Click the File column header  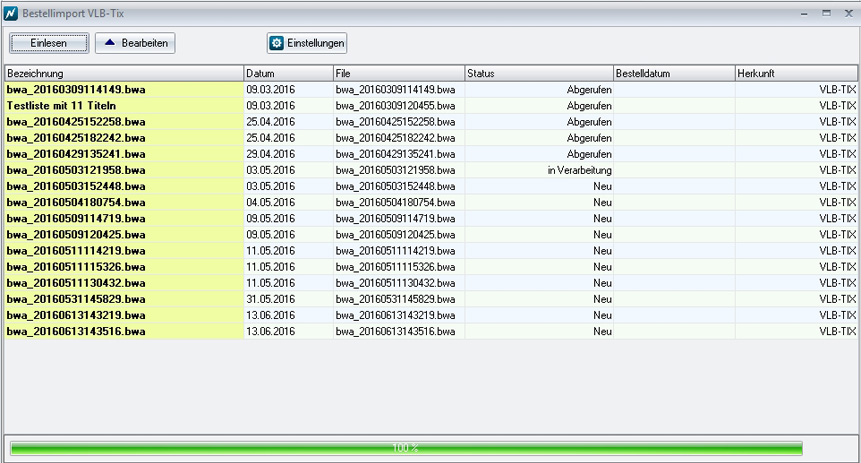pos(398,74)
